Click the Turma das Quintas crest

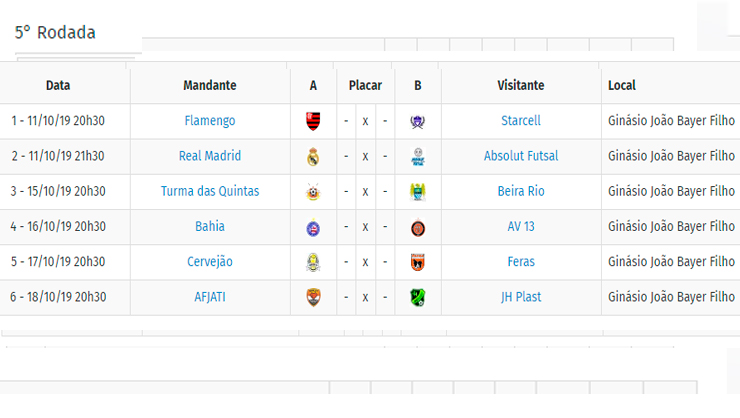[x=313, y=192]
